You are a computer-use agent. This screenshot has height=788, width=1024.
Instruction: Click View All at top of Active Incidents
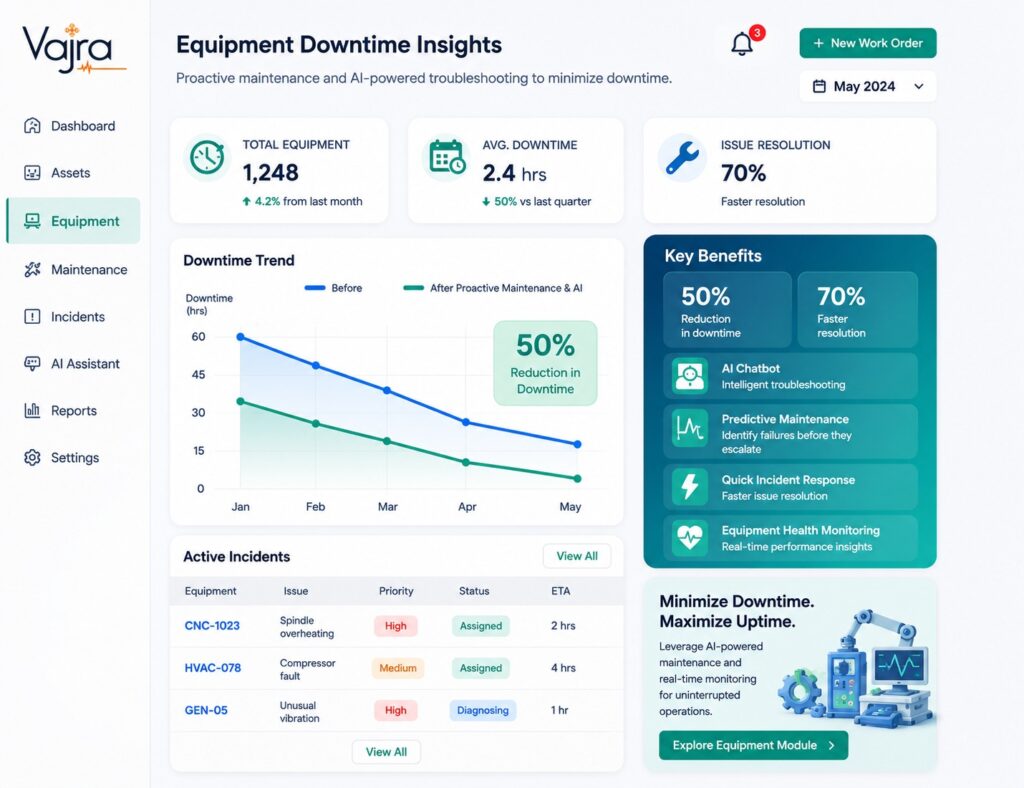[577, 556]
